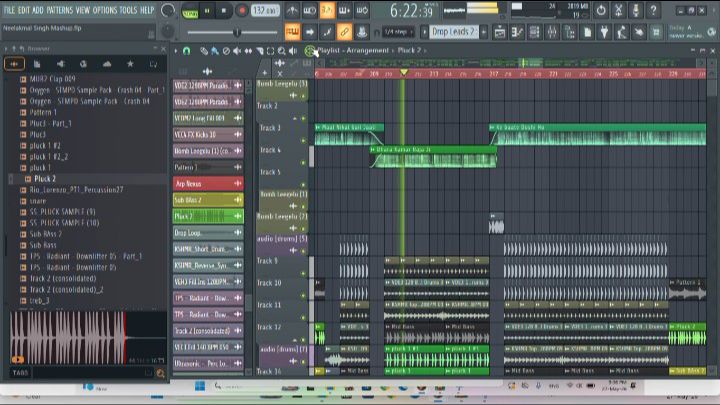This screenshot has width=720, height=405.
Task: Open the TOOLS menu
Action: tap(128, 10)
